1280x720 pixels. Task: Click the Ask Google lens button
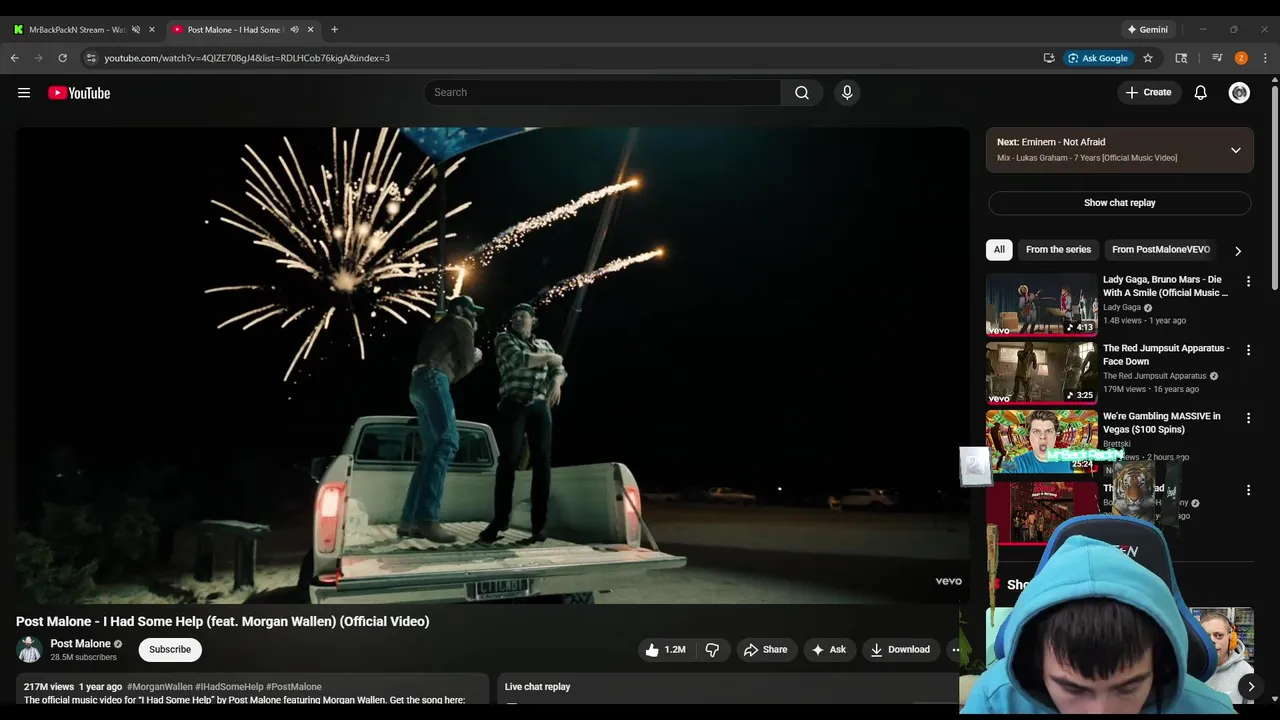pyautogui.click(x=1098, y=58)
